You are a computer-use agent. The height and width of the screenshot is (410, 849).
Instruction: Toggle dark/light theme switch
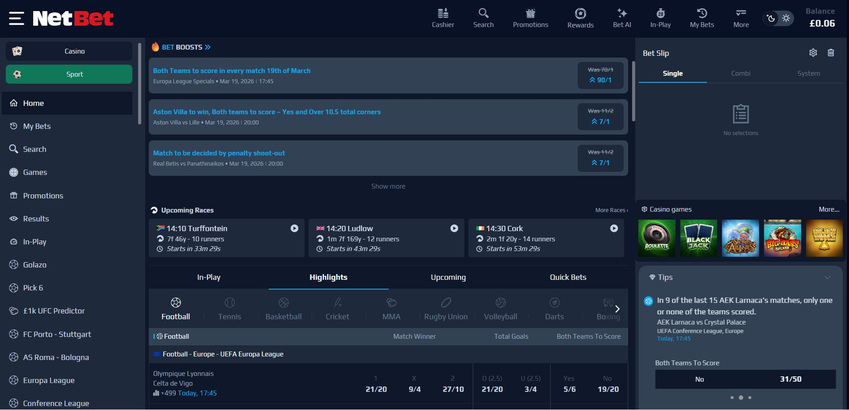[x=778, y=18]
